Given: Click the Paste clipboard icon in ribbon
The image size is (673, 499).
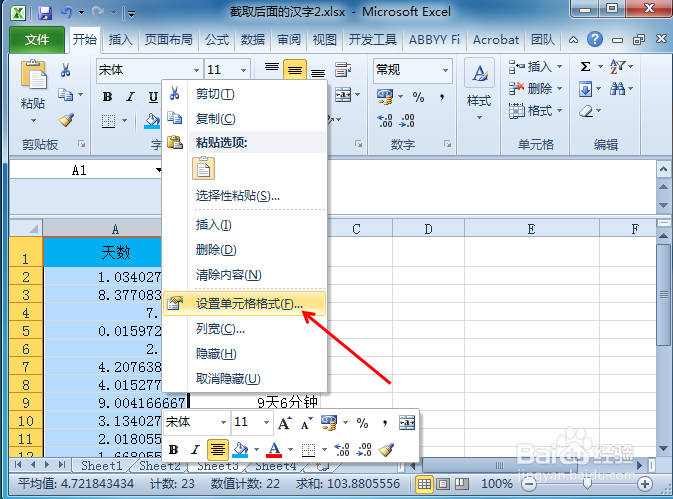Looking at the screenshot, I should click(x=33, y=75).
